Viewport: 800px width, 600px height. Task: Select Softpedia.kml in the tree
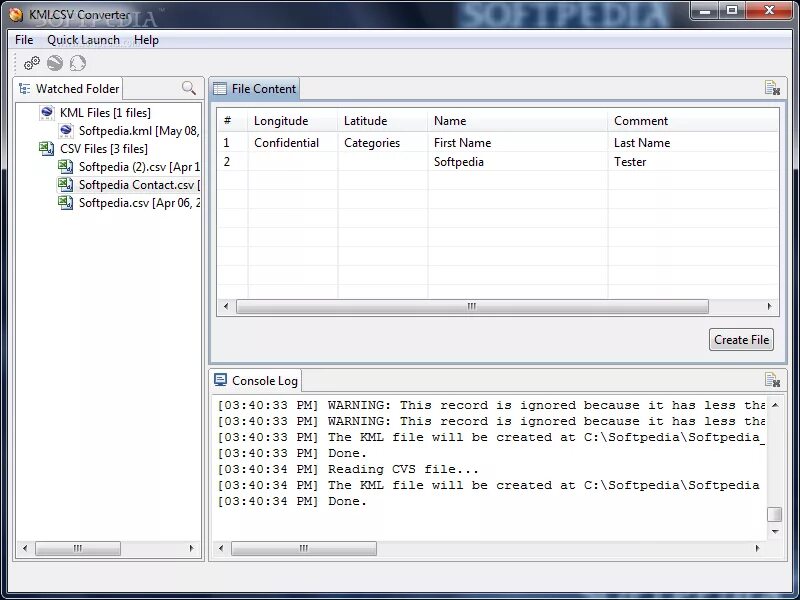point(139,131)
